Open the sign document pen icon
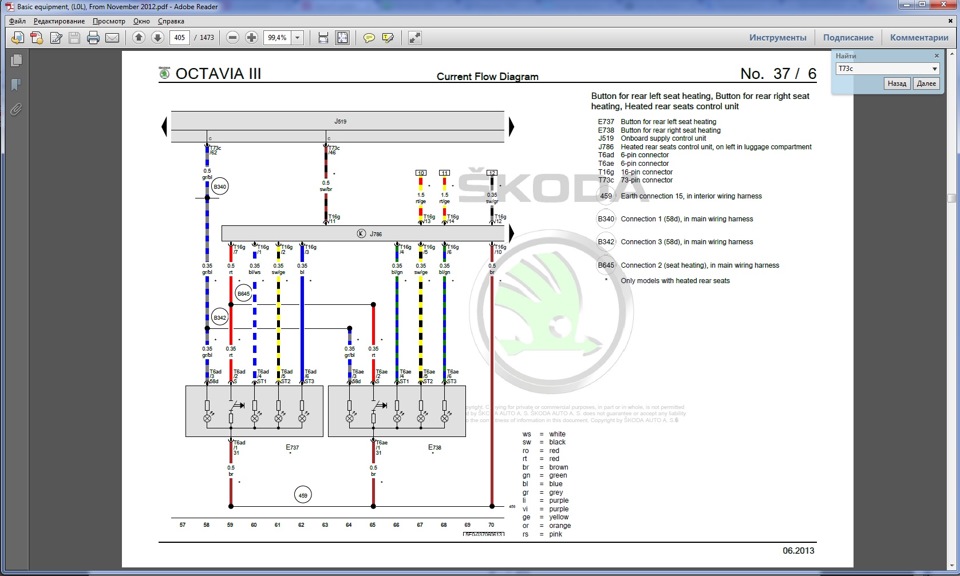The image size is (960, 576). [56, 38]
